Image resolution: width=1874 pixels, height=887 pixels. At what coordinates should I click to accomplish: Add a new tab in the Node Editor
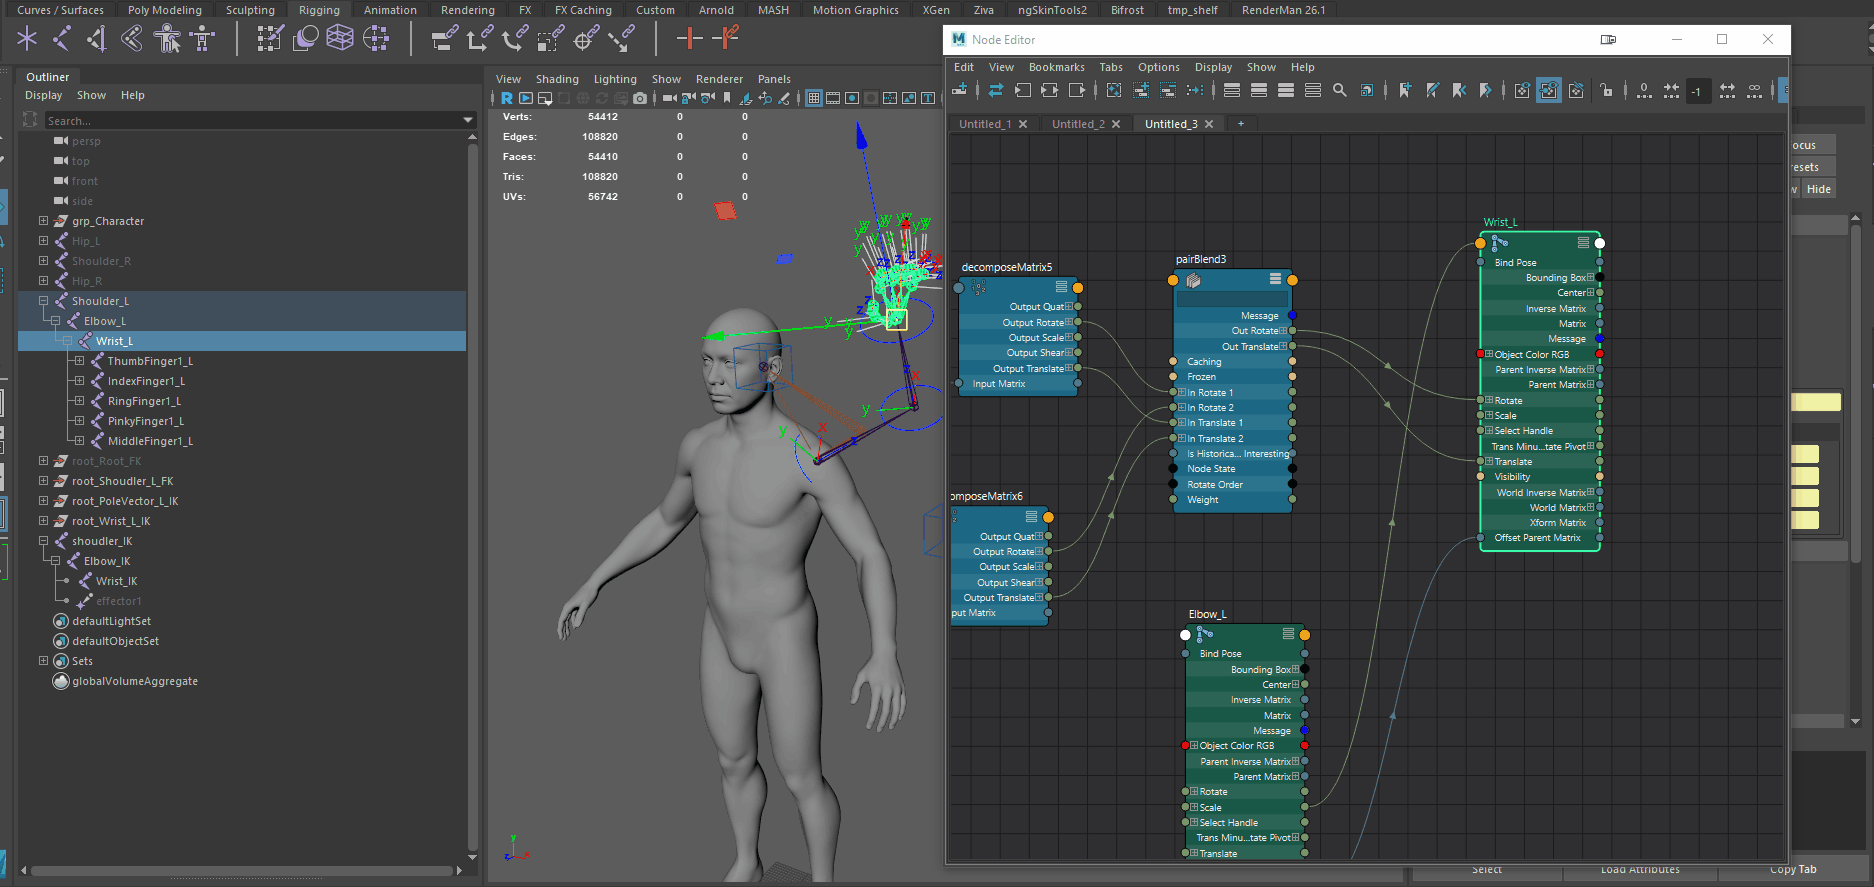pyautogui.click(x=1241, y=124)
